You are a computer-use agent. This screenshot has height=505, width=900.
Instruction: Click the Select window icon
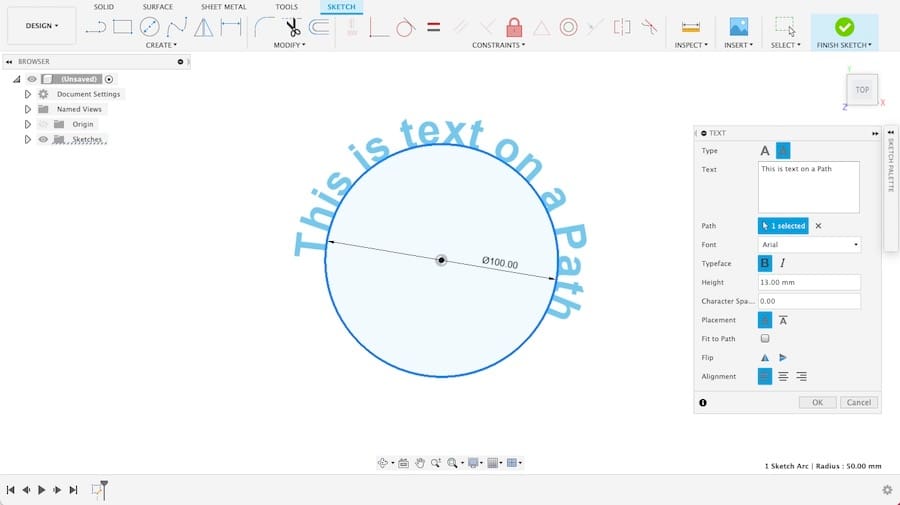coord(785,27)
